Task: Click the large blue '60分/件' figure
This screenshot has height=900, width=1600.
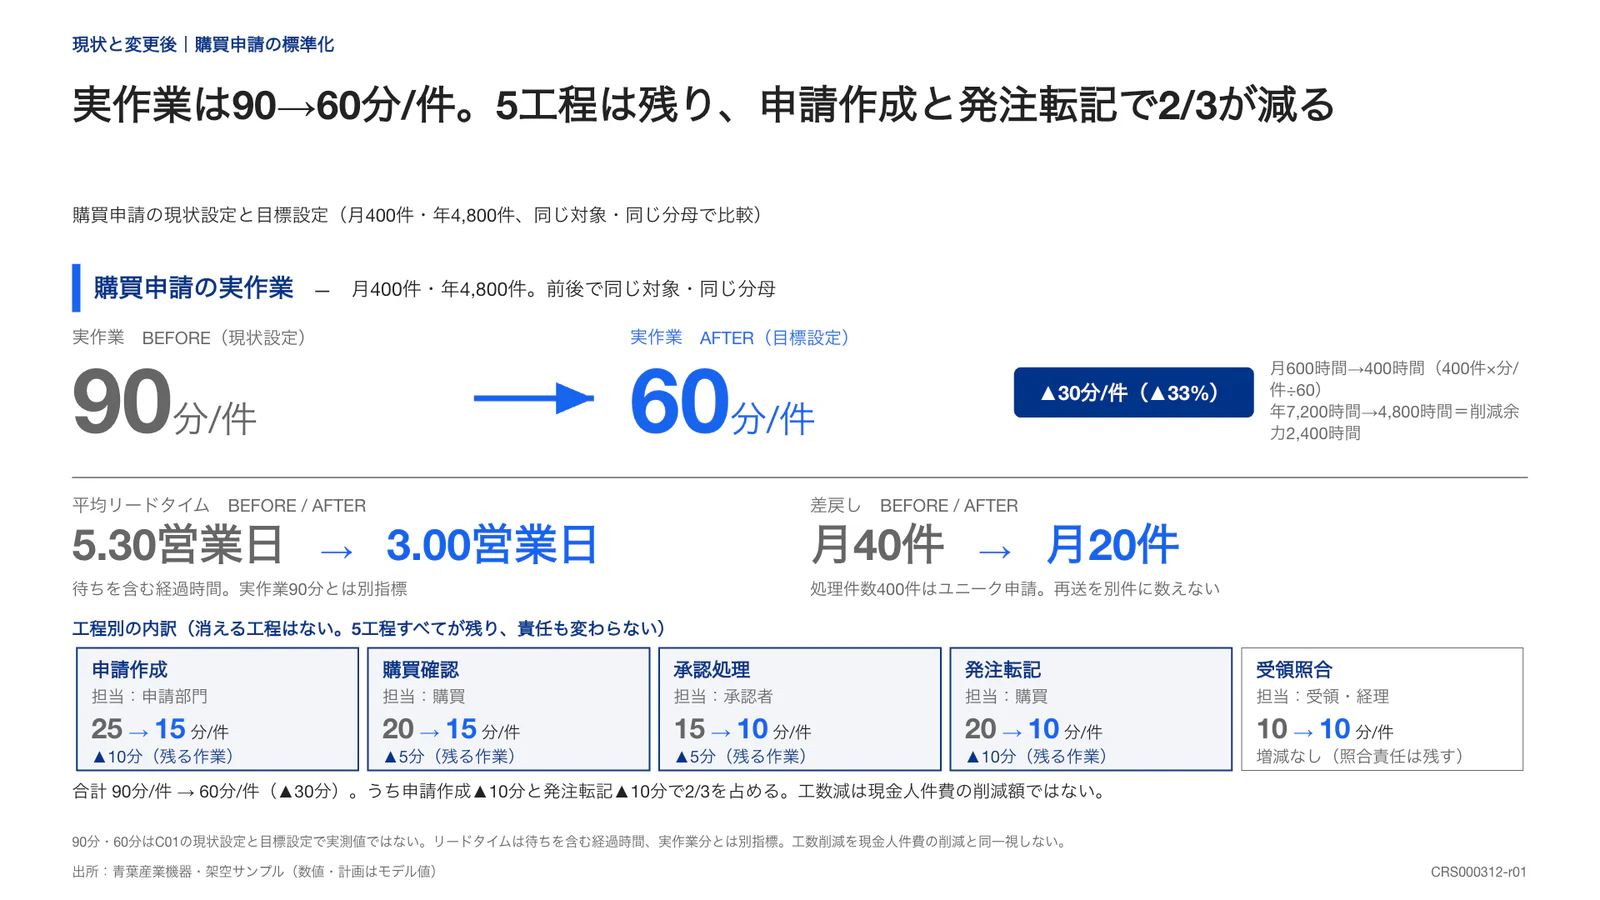Action: [x=722, y=403]
